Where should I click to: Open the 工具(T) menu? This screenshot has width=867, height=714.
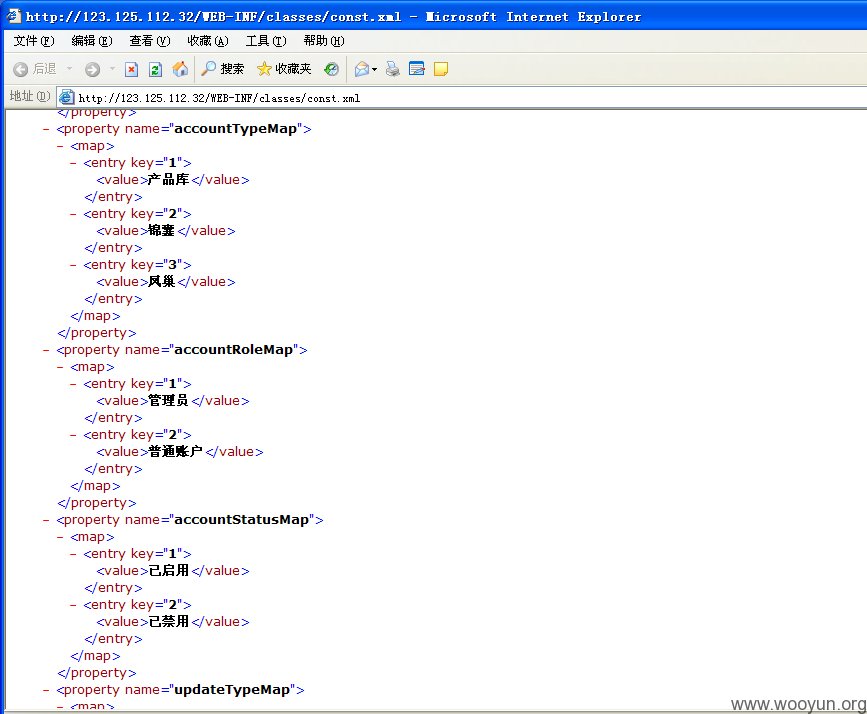point(266,41)
